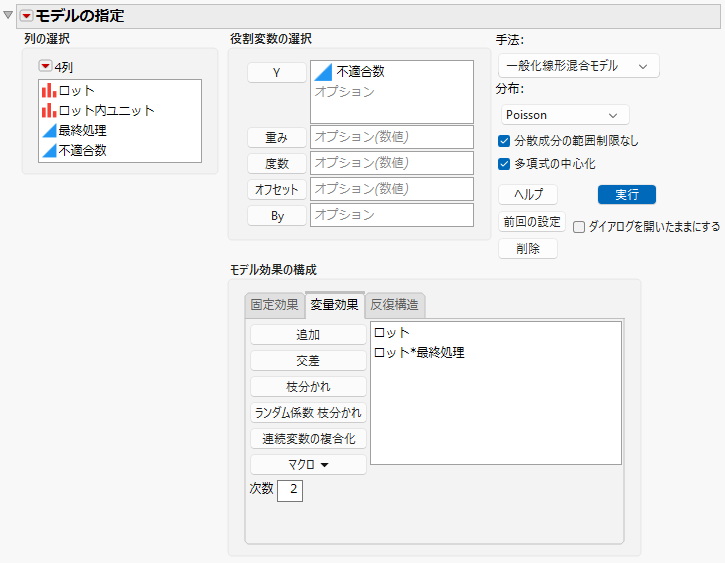
Task: Open the red triangle menu for モデルの指定
Action: pyautogui.click(x=26, y=16)
